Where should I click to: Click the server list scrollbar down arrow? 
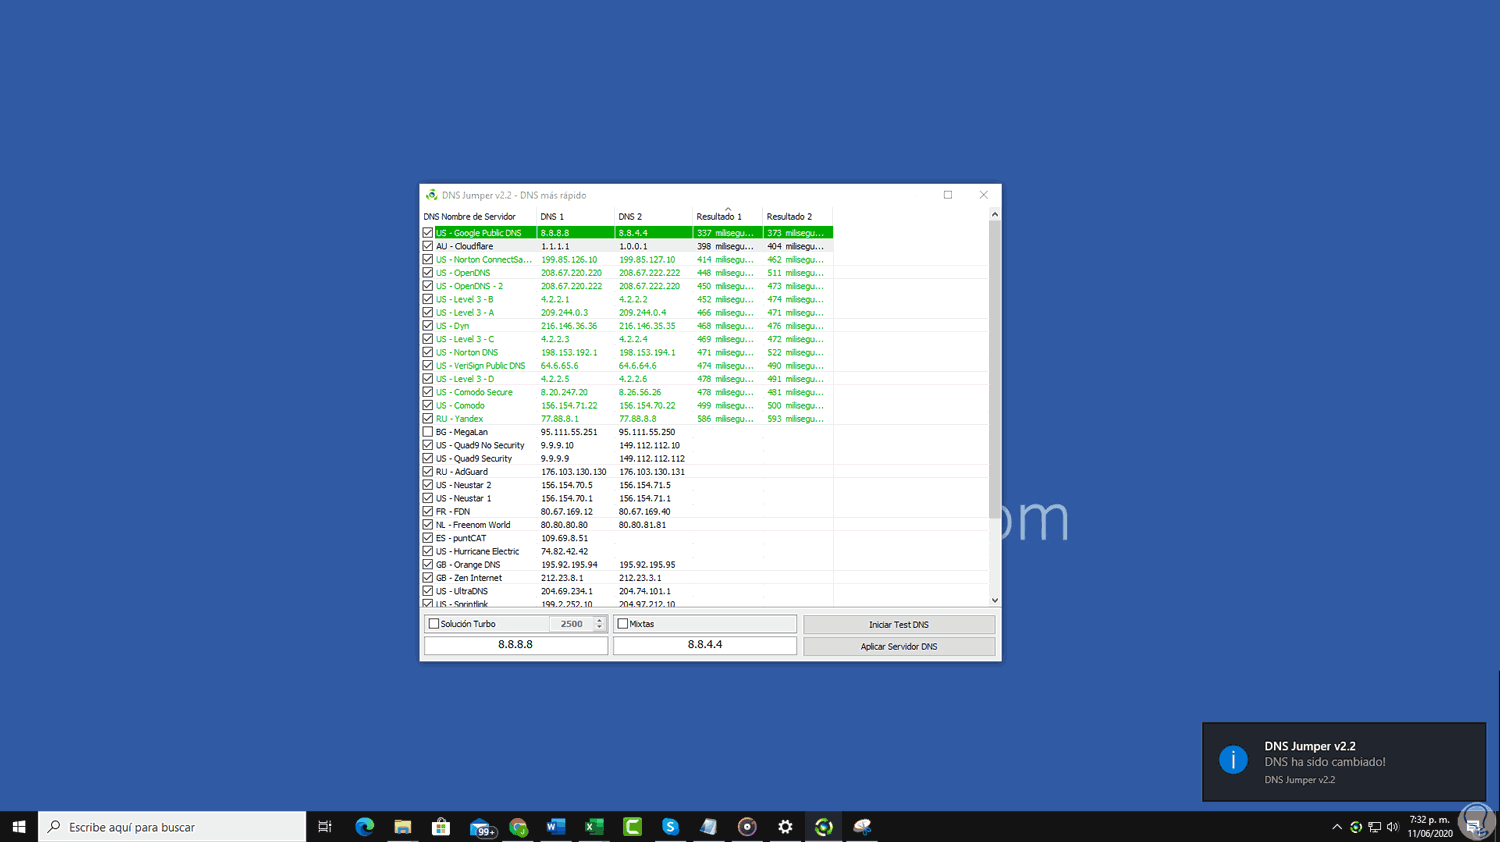click(994, 600)
